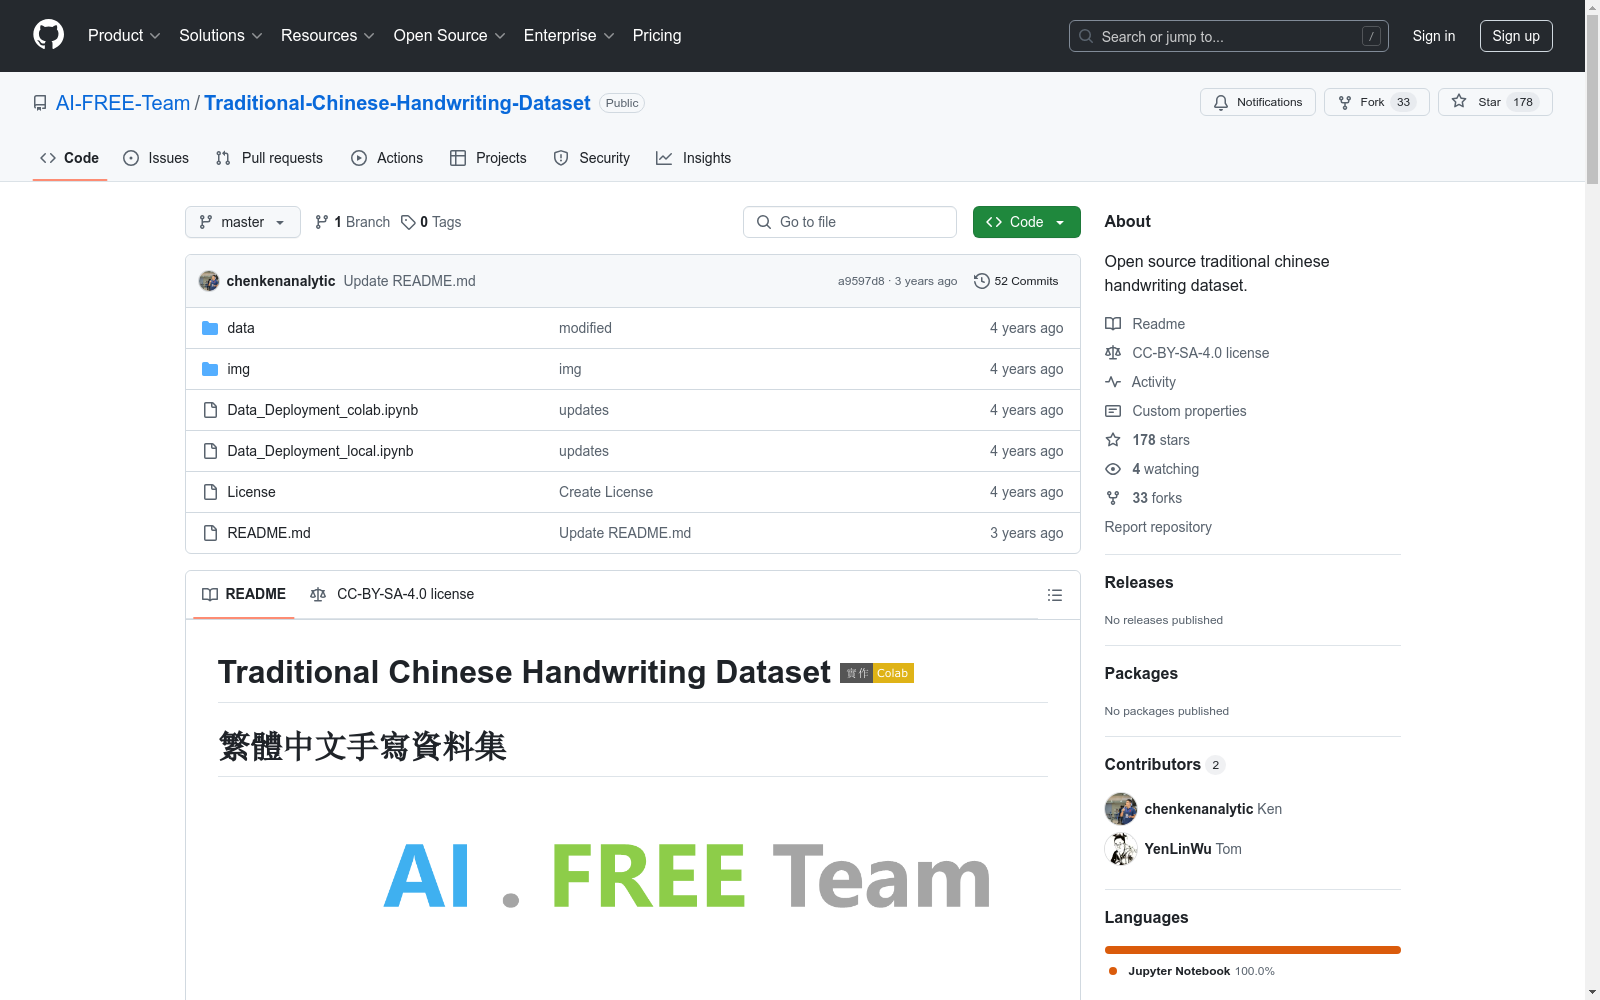Open the Product menu
Viewport: 1600px width, 1000px height.
coord(124,36)
